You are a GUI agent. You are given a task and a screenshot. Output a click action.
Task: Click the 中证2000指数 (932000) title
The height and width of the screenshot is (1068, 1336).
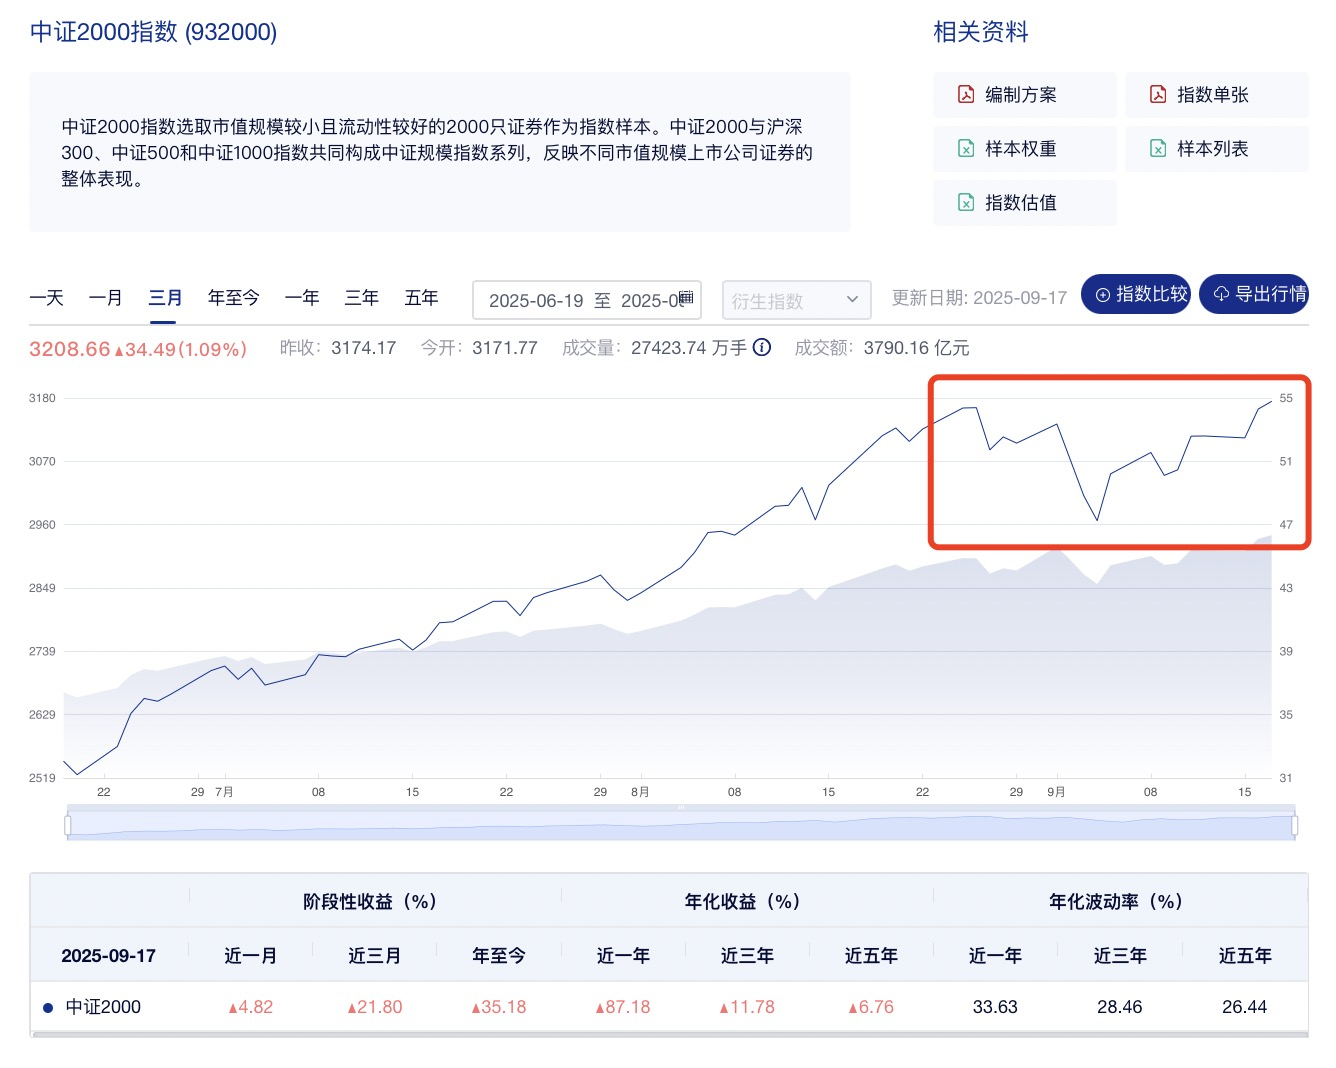click(153, 32)
